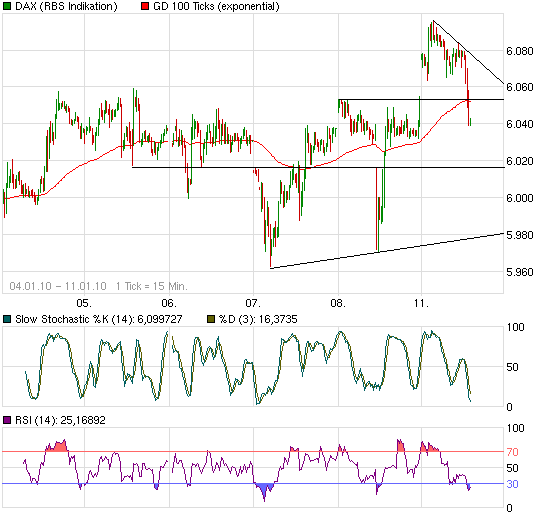Image resolution: width=545 pixels, height=516 pixels.
Task: Select the 'GD 100 Ticks (exponential)' legend label
Action: click(x=216, y=7)
